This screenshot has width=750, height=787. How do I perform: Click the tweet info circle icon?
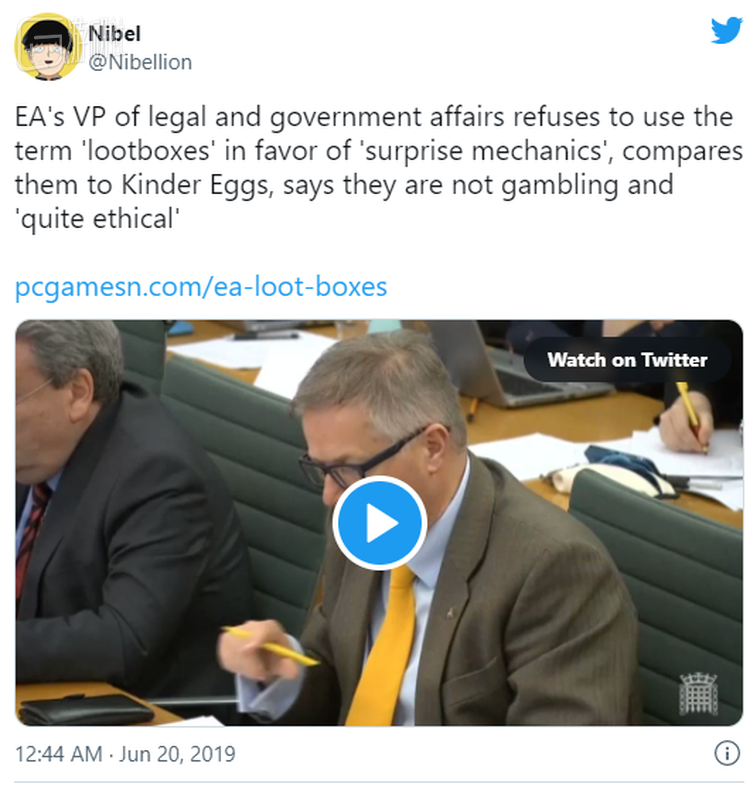[x=726, y=753]
